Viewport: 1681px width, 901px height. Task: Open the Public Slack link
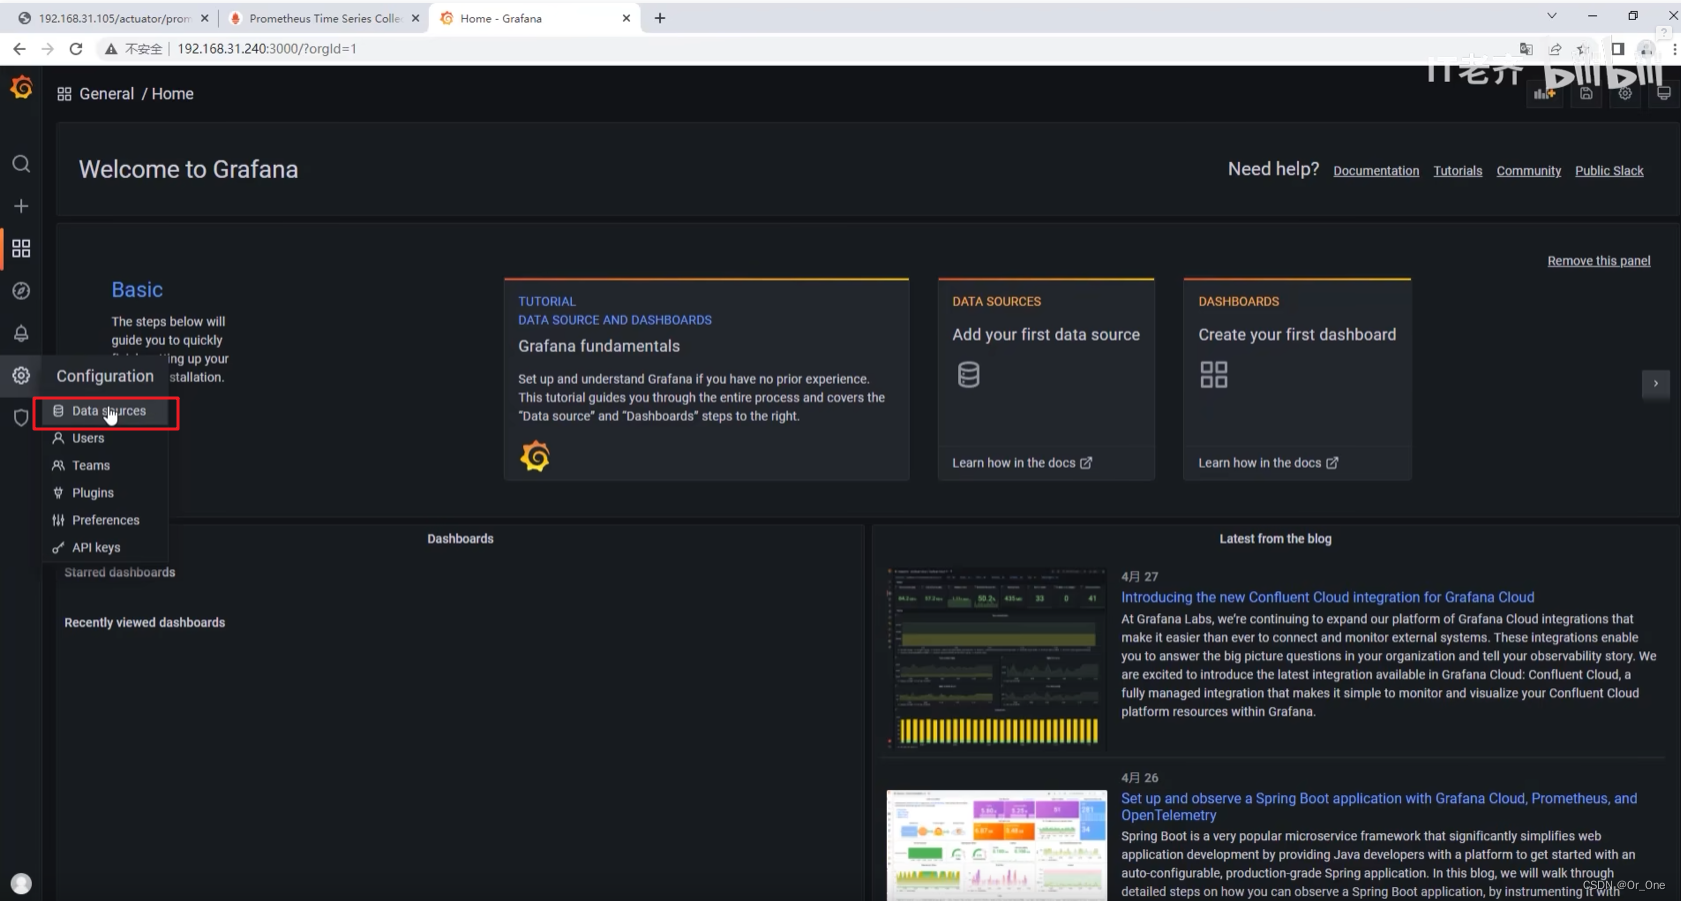(x=1609, y=171)
